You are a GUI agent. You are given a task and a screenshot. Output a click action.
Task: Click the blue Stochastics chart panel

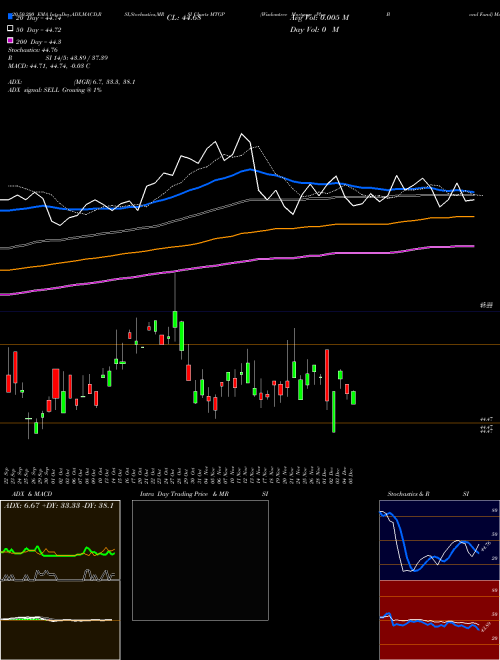tap(439, 540)
